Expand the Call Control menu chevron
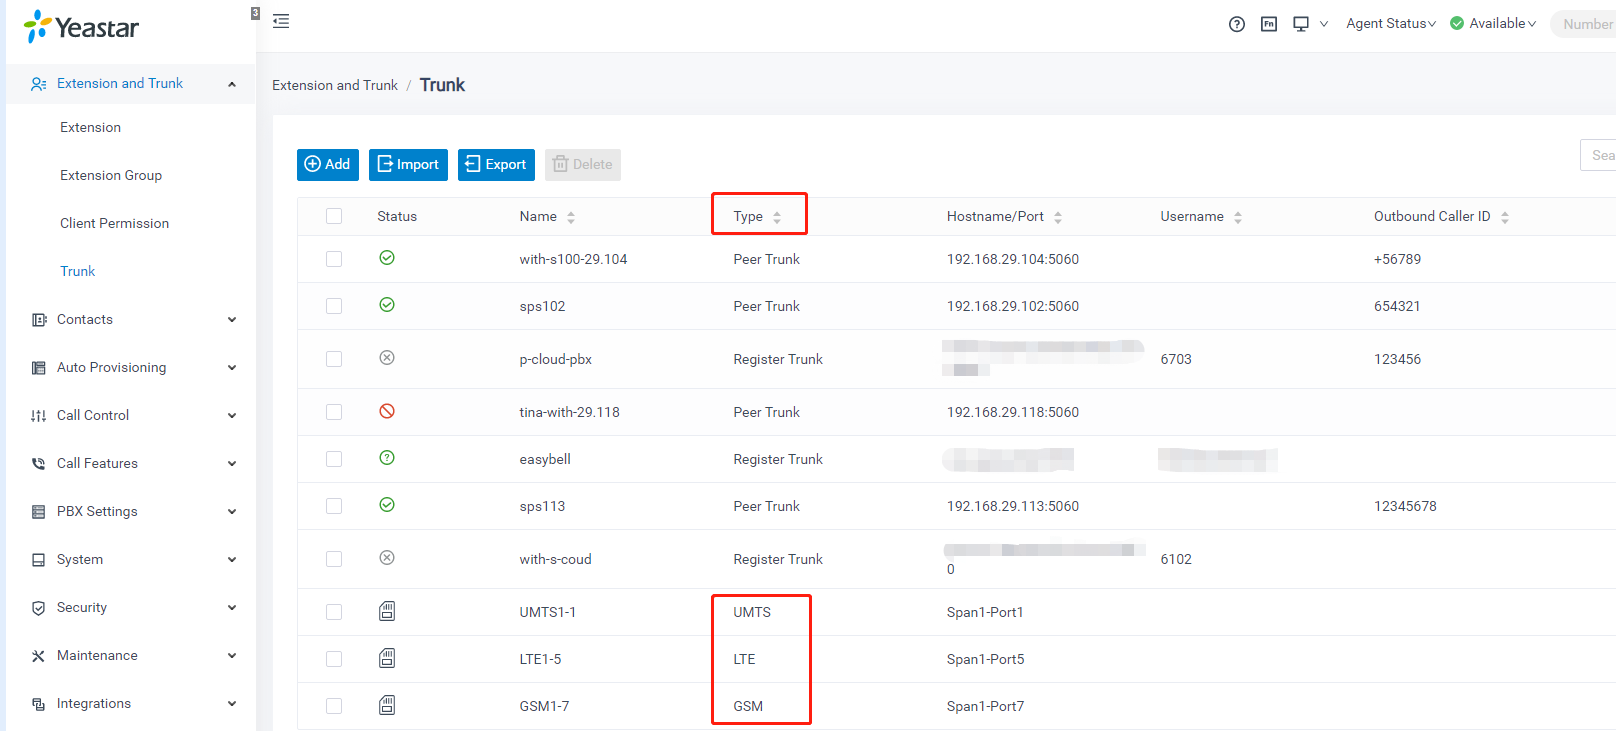The width and height of the screenshot is (1616, 731). pyautogui.click(x=232, y=416)
